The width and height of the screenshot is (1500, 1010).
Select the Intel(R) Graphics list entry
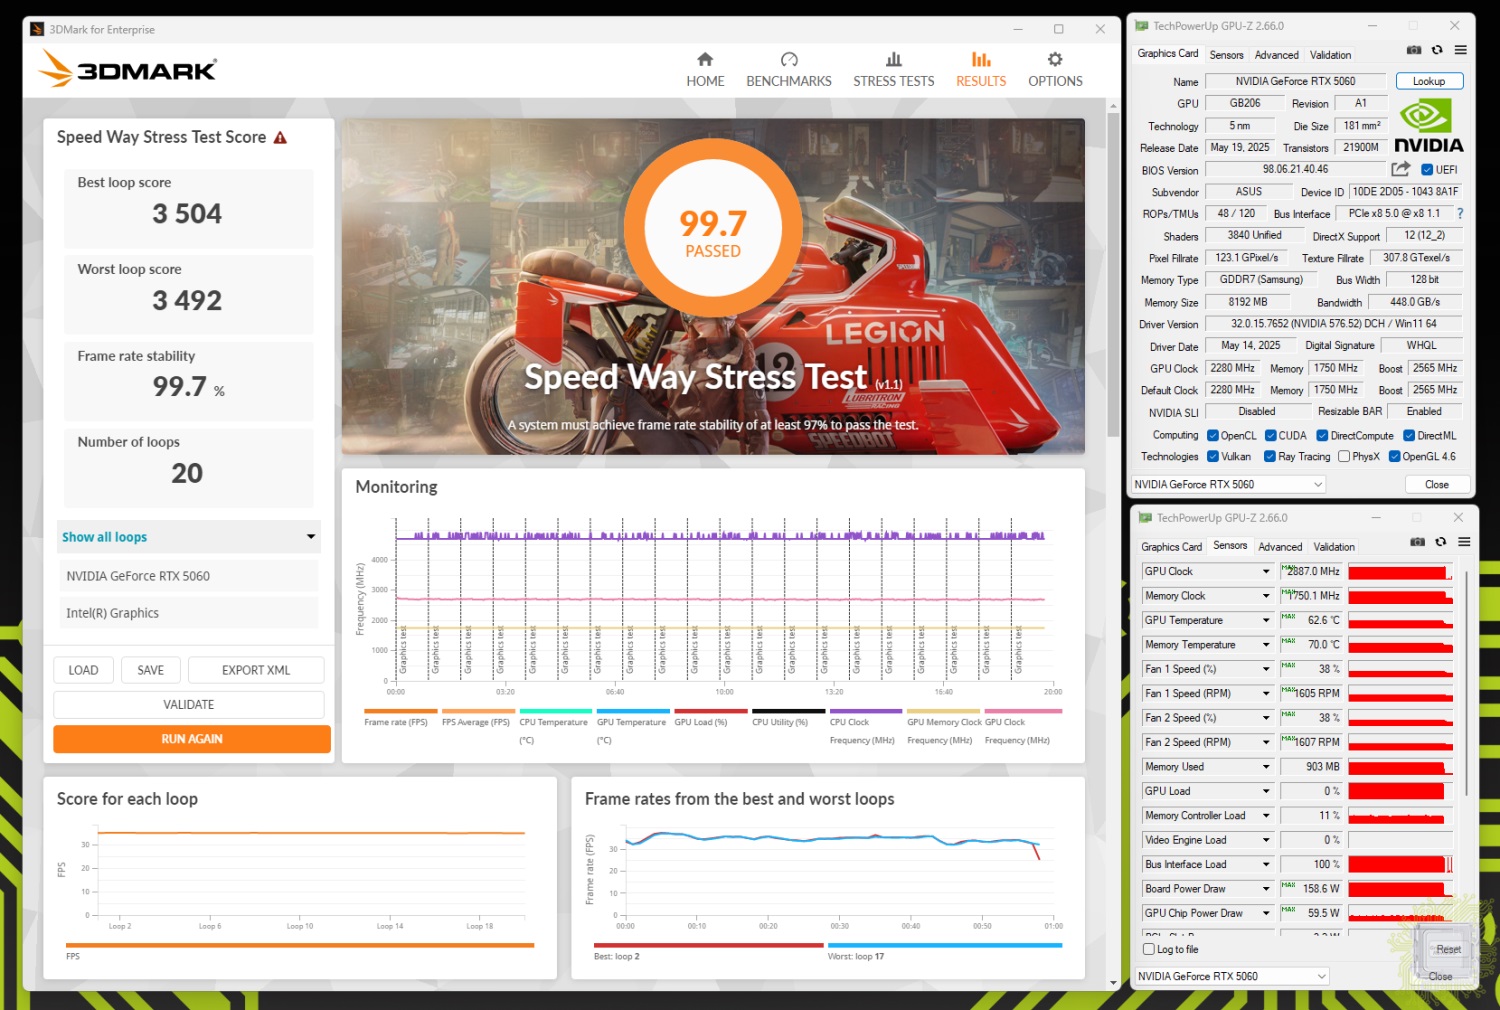coord(189,613)
